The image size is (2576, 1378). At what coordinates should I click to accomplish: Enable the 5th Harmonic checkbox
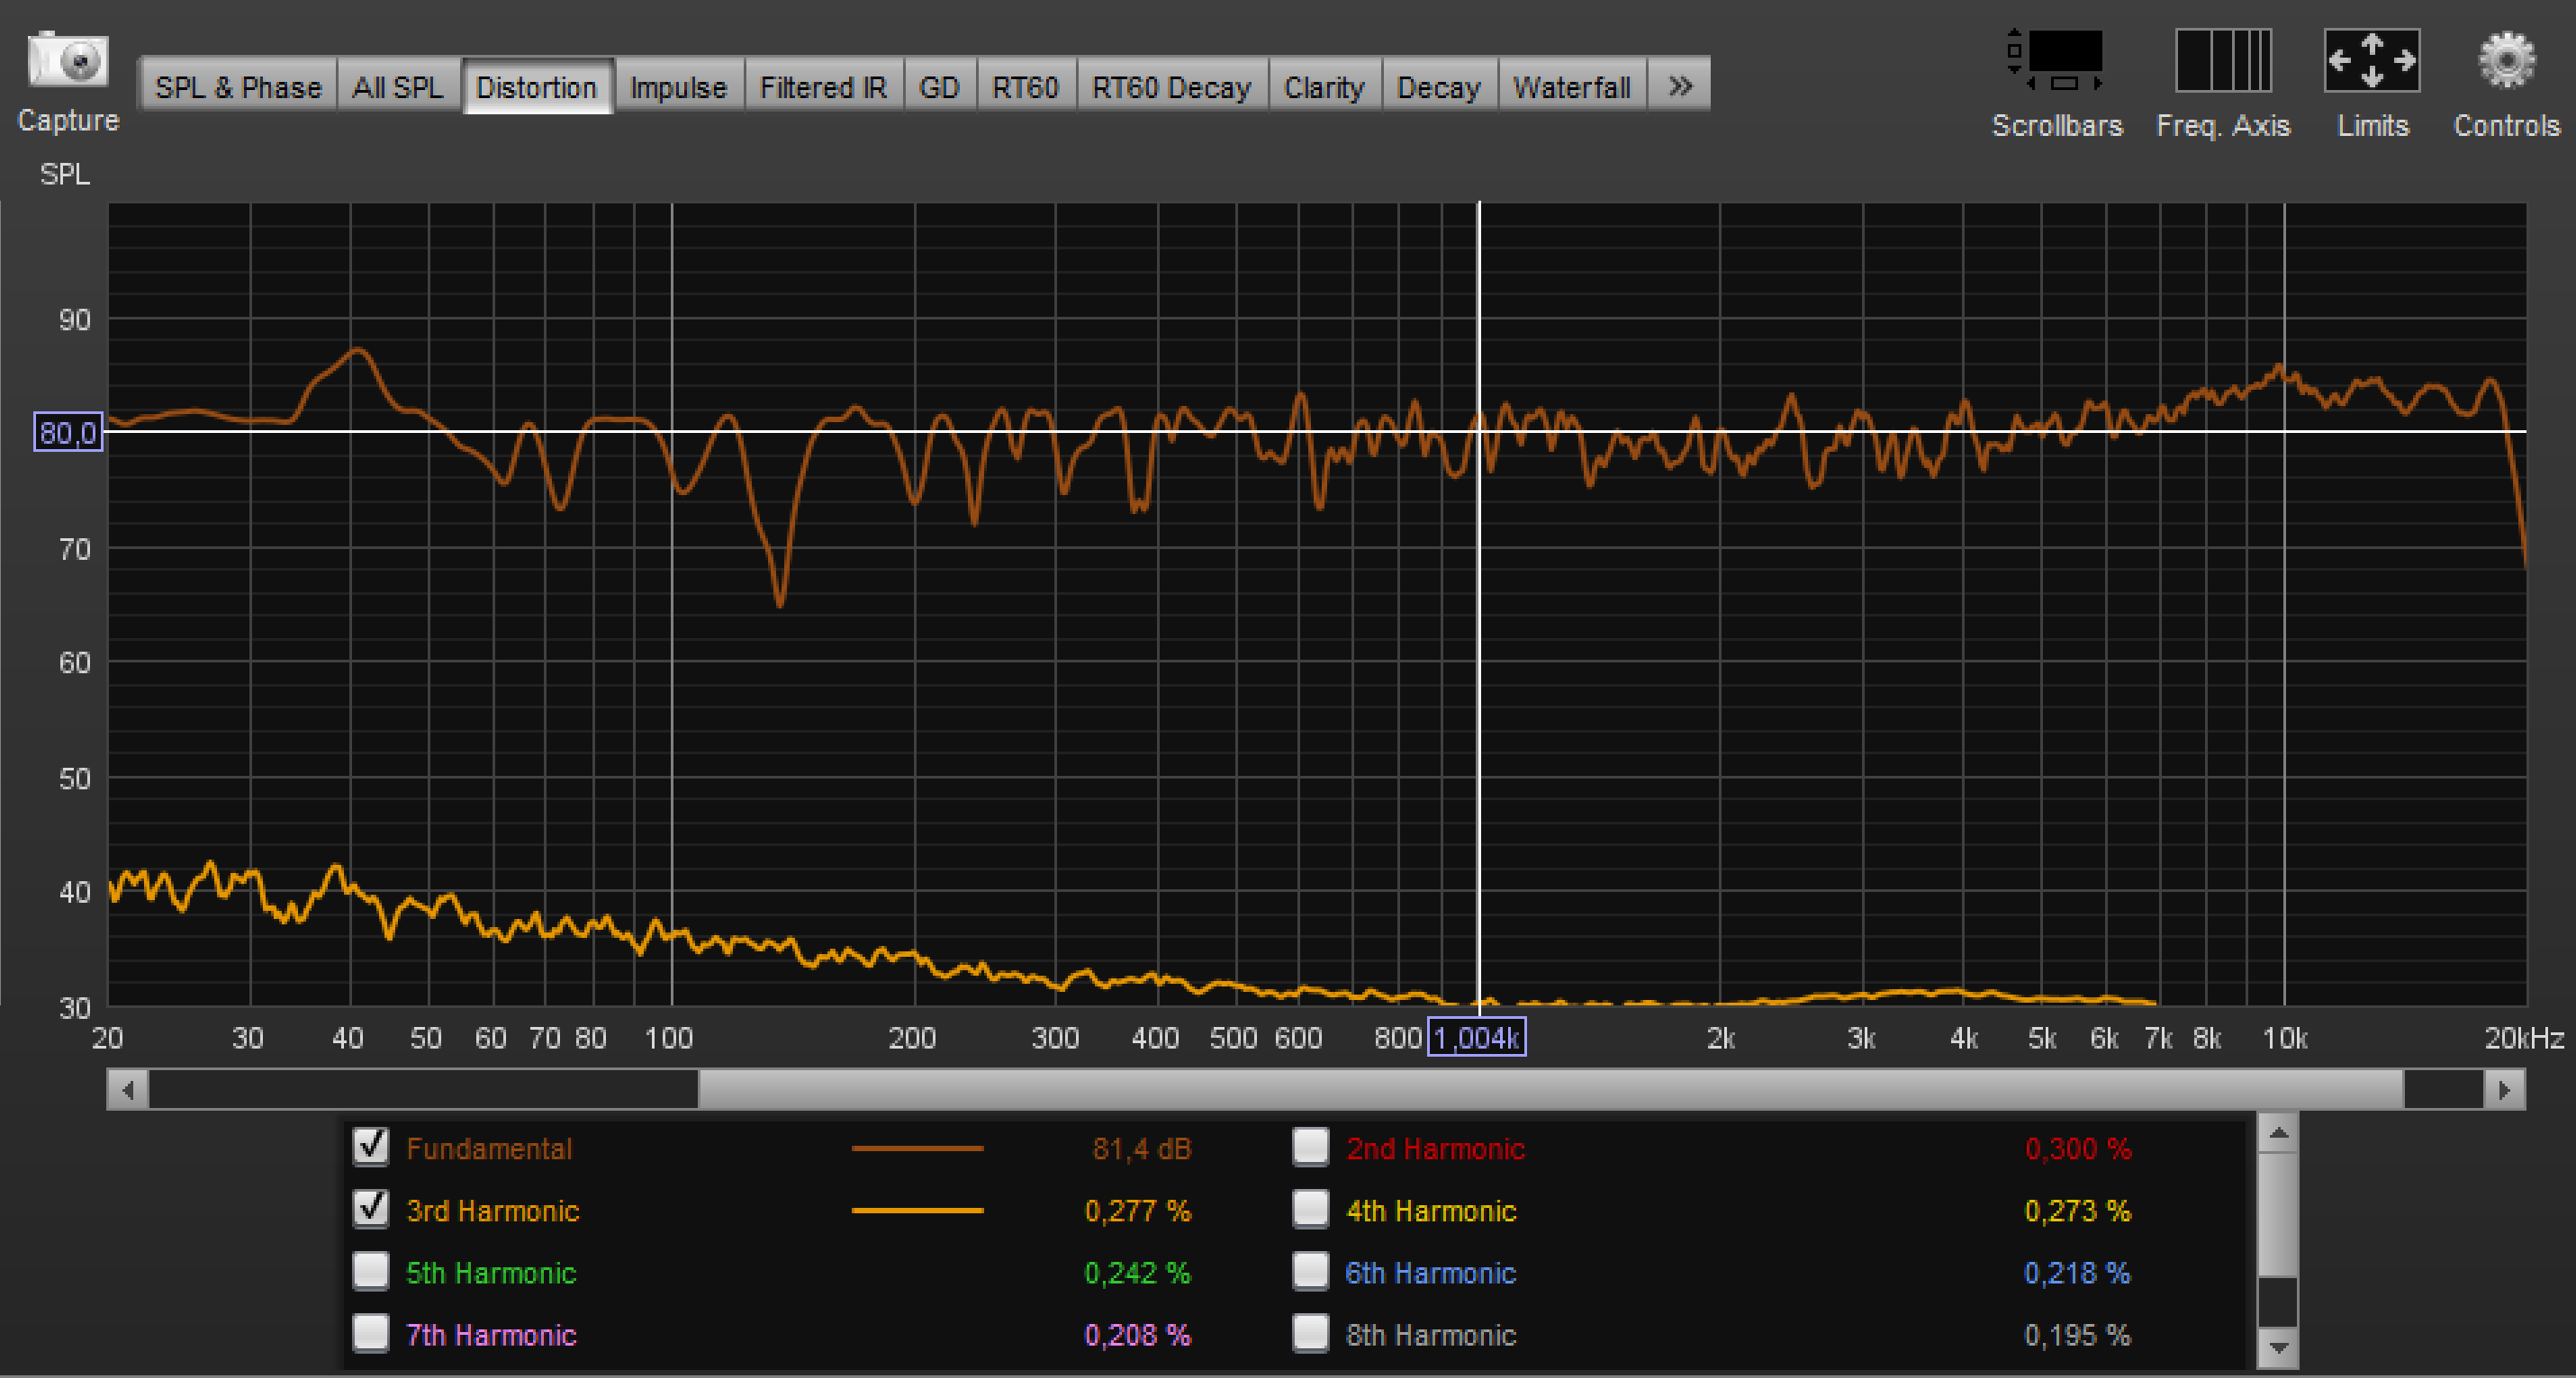click(x=371, y=1271)
